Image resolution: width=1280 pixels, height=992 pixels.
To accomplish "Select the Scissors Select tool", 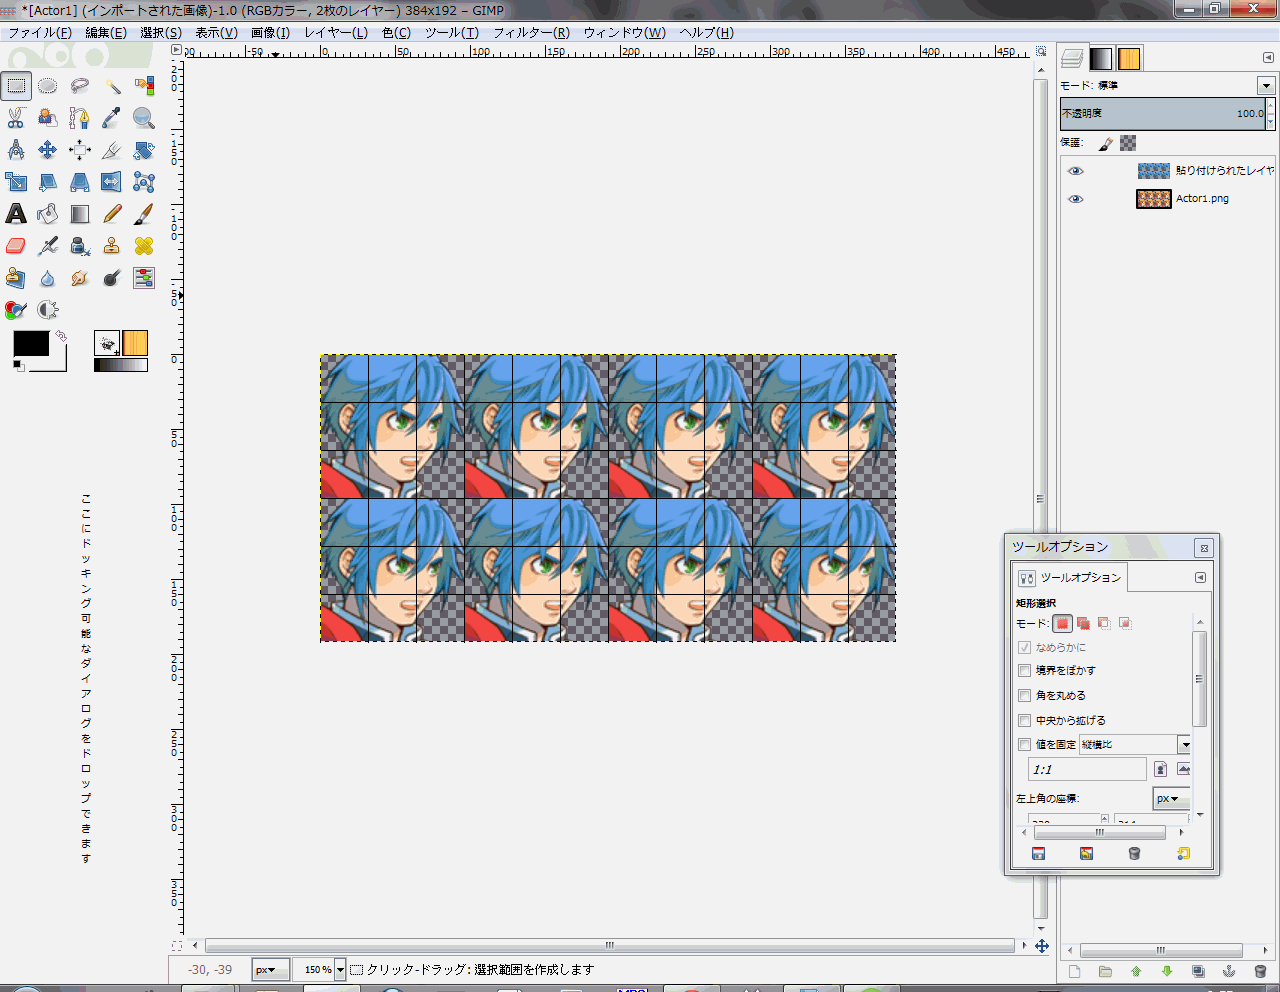I will [16, 118].
